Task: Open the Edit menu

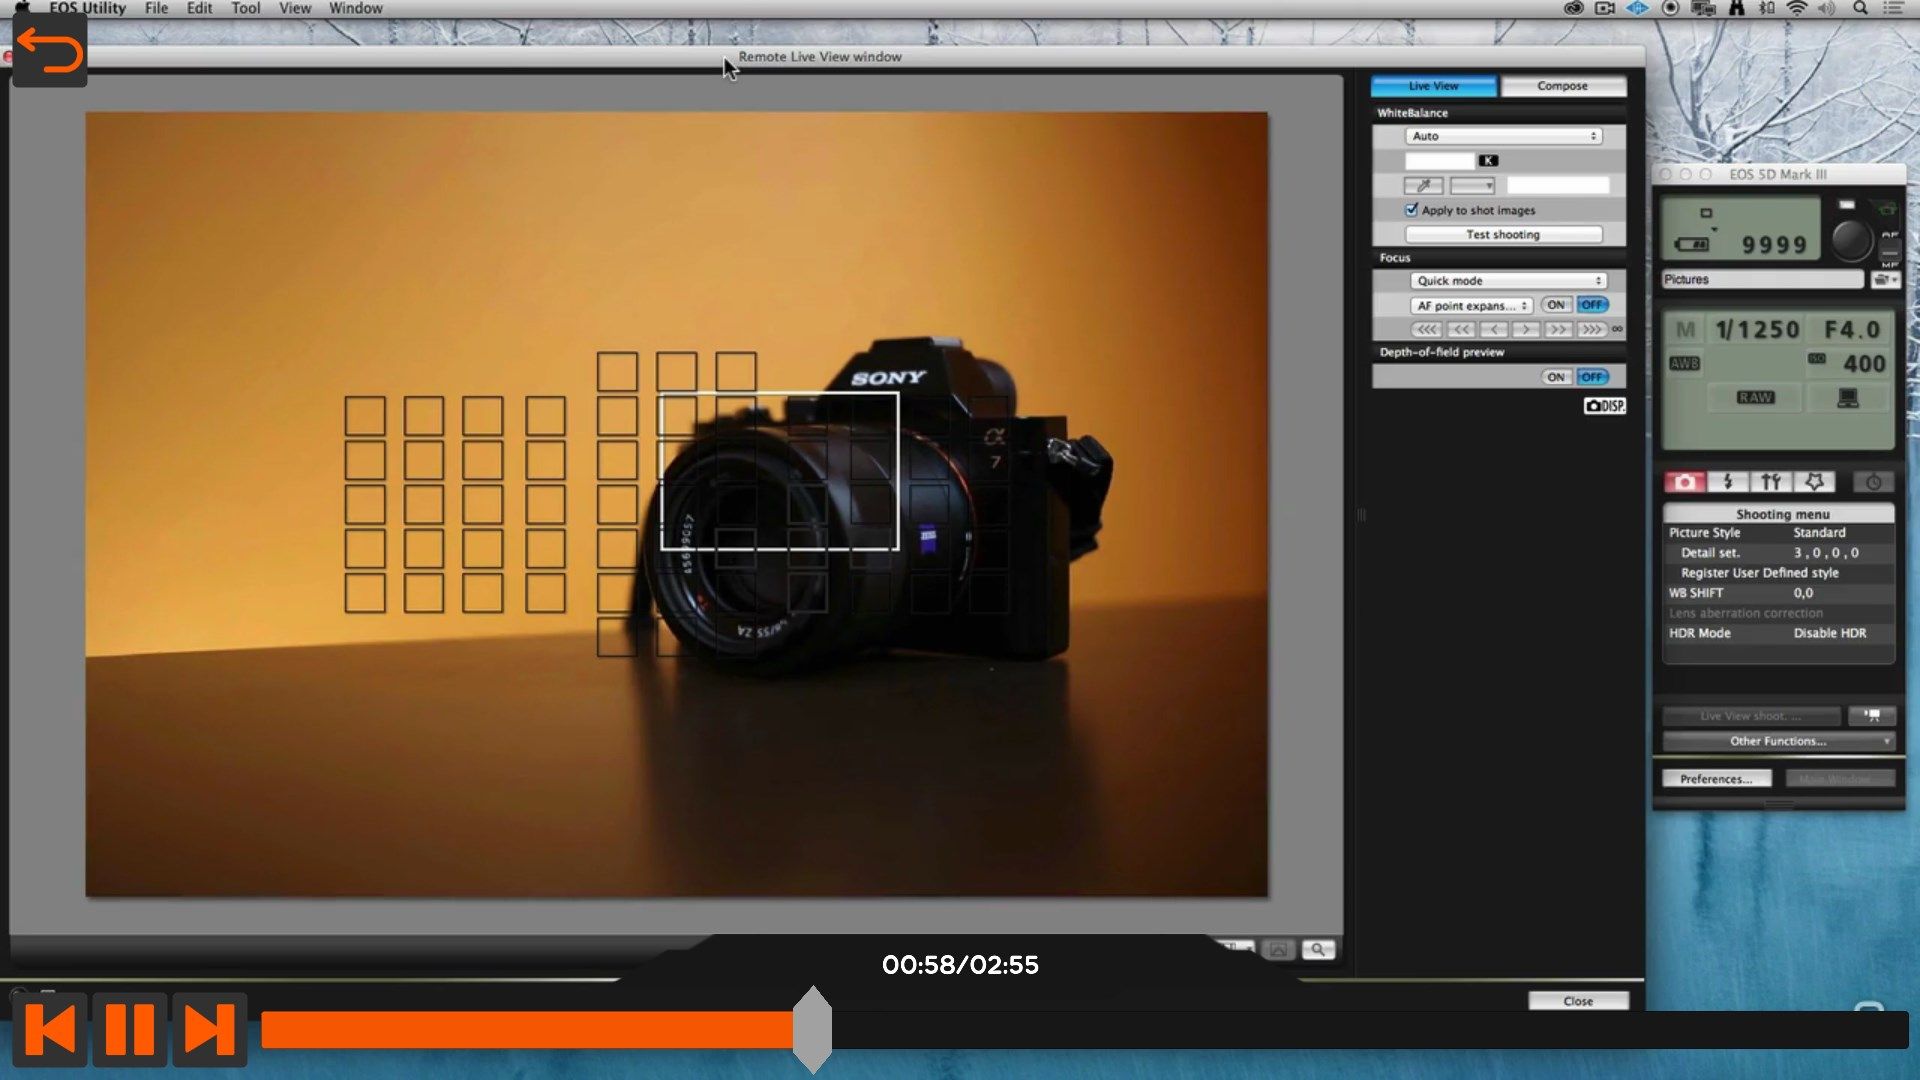Action: [199, 8]
